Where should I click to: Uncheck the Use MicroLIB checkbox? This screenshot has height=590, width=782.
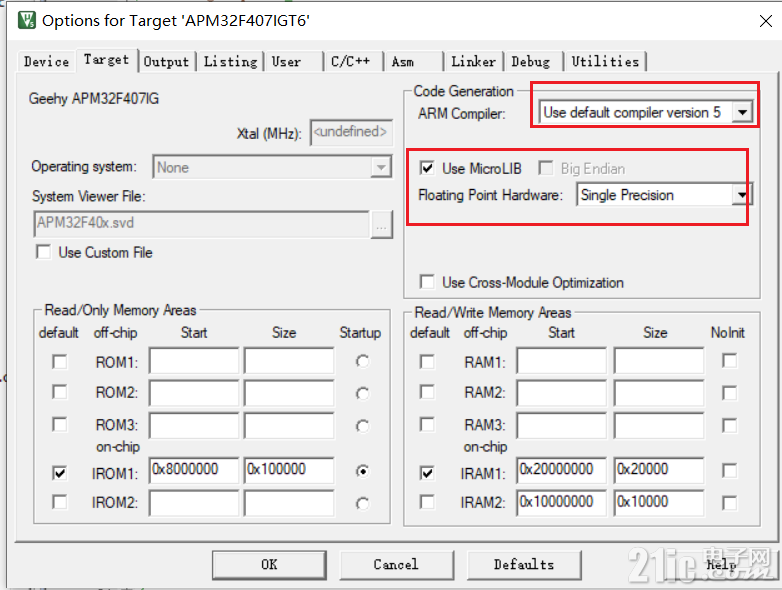pos(427,168)
